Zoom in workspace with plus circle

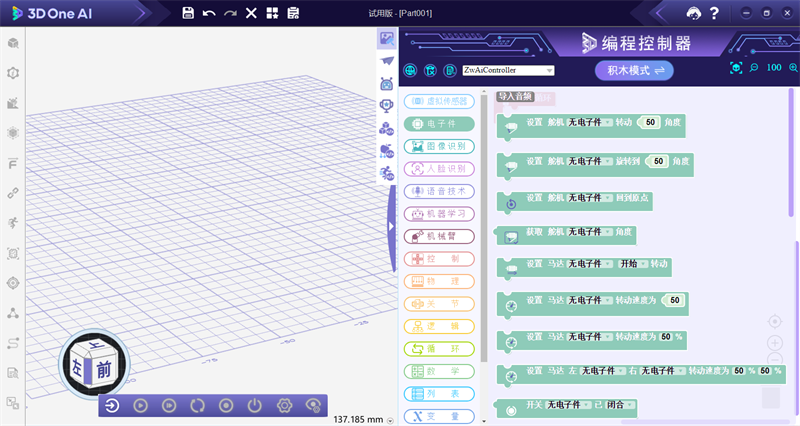774,343
